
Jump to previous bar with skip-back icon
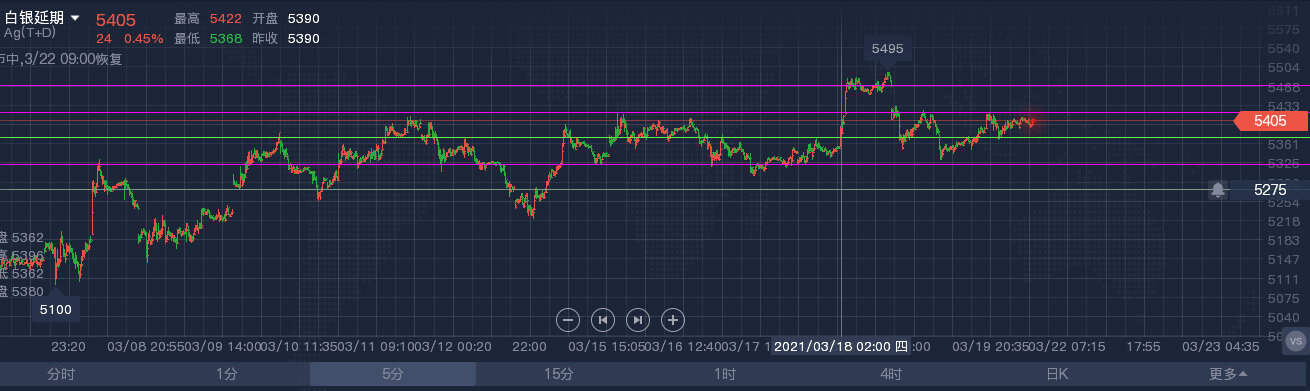tap(602, 320)
